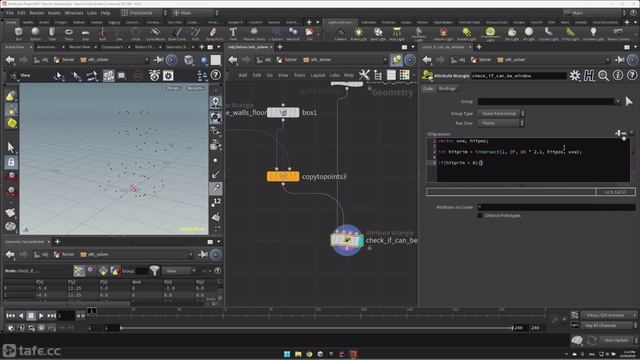Open the network editor Layout menu

[318, 75]
